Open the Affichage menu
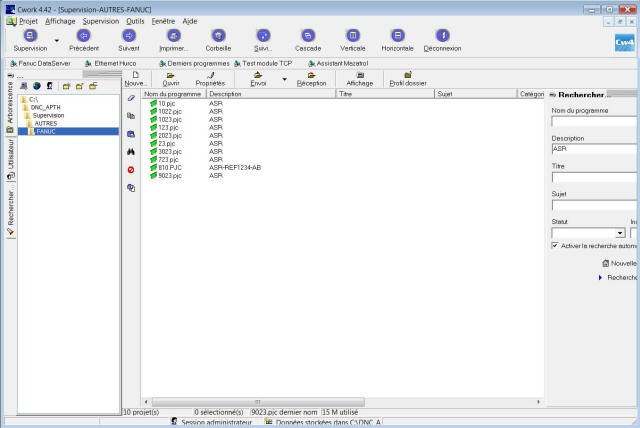 pyautogui.click(x=60, y=20)
